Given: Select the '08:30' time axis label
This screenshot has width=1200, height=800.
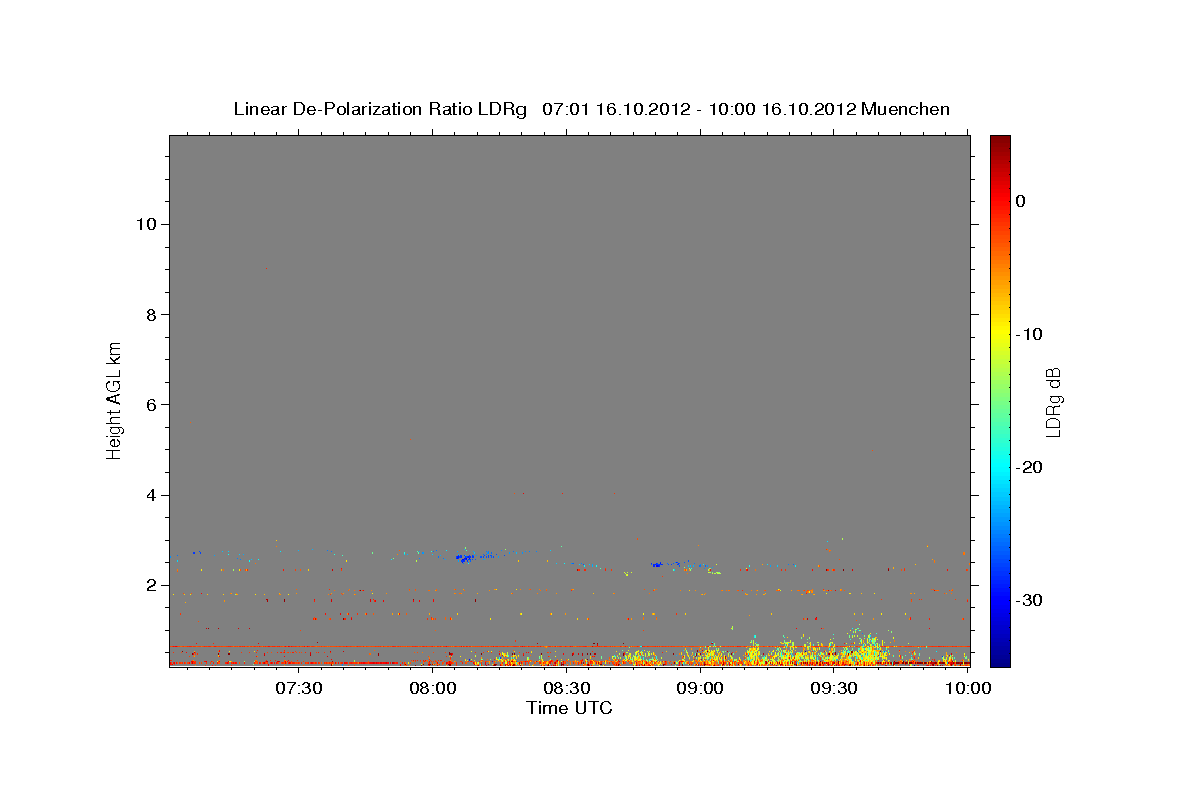Looking at the screenshot, I should click(566, 688).
